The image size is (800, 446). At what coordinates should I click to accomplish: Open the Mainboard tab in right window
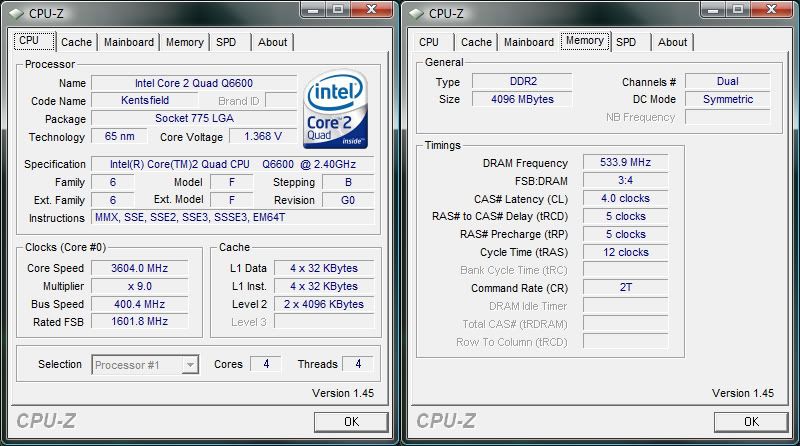tap(529, 42)
